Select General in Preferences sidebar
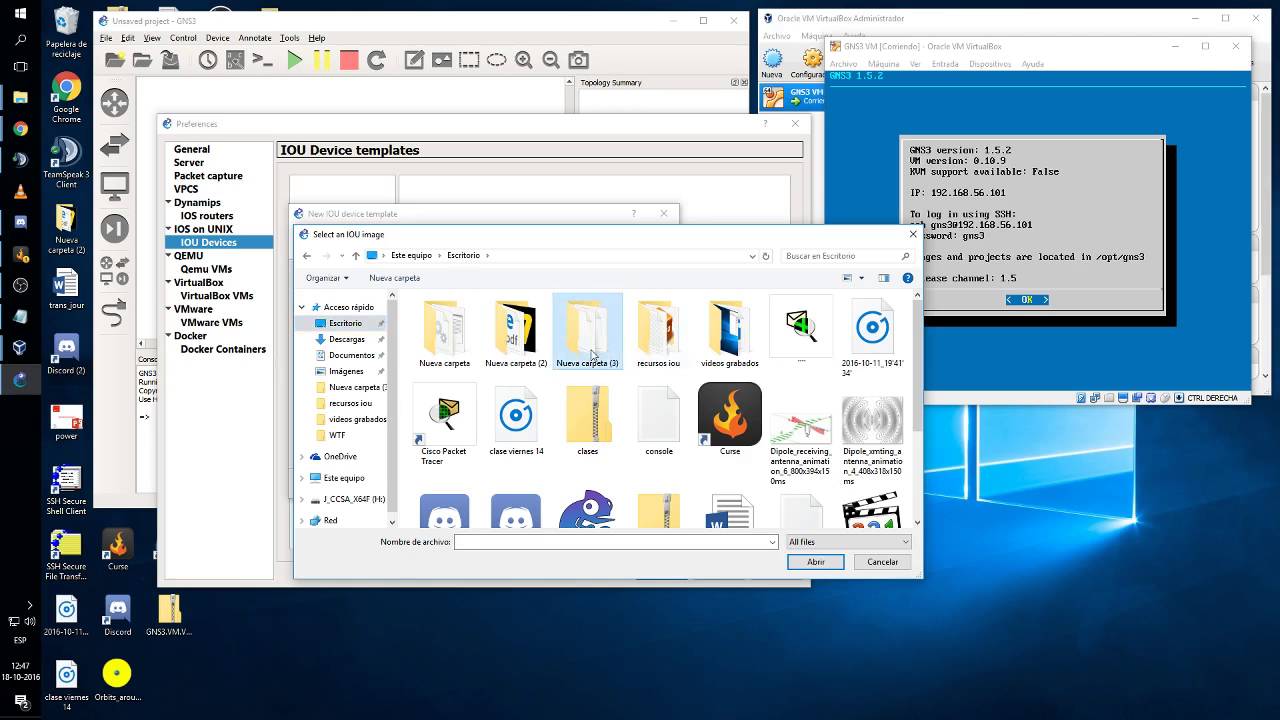This screenshot has height=720, width=1280. pyautogui.click(x=192, y=149)
